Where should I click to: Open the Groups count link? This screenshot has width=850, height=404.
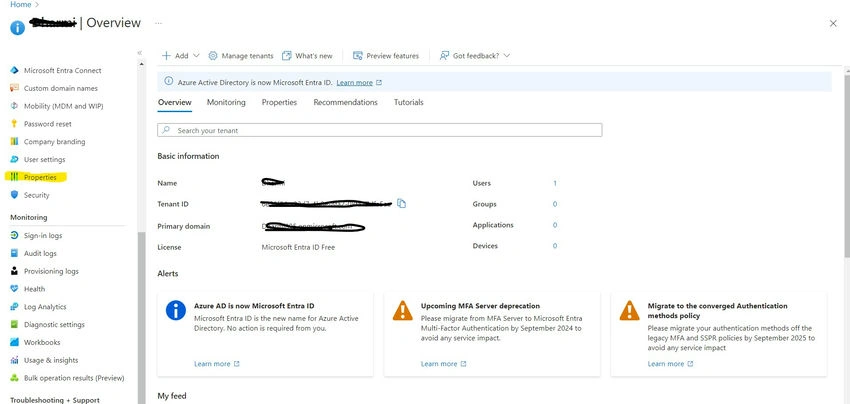pos(555,204)
